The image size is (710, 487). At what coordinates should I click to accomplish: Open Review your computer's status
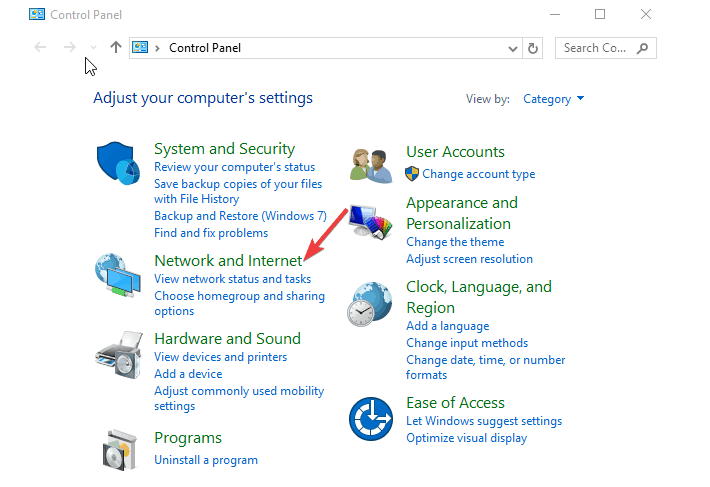pyautogui.click(x=235, y=167)
